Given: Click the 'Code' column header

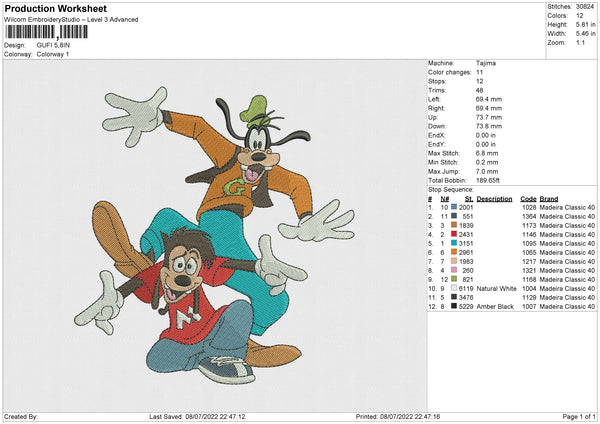Looking at the screenshot, I should click(528, 199).
